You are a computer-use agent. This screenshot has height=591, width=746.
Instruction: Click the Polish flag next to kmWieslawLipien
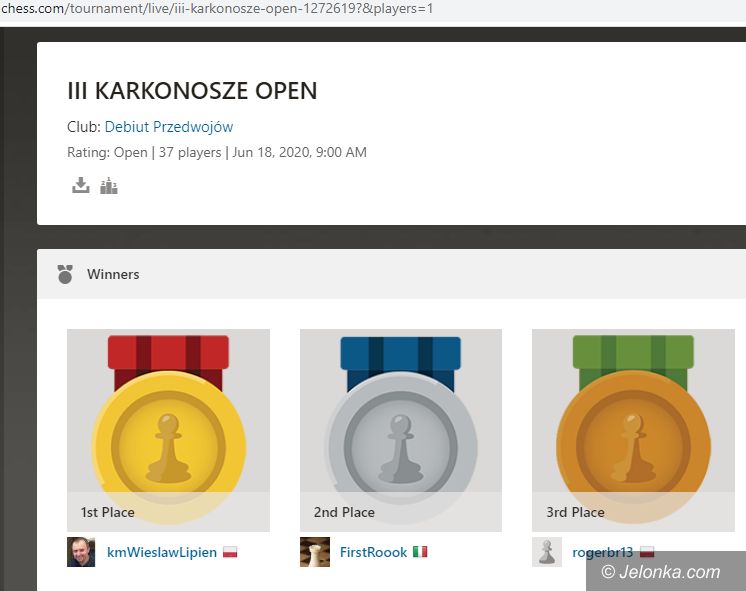pos(230,552)
